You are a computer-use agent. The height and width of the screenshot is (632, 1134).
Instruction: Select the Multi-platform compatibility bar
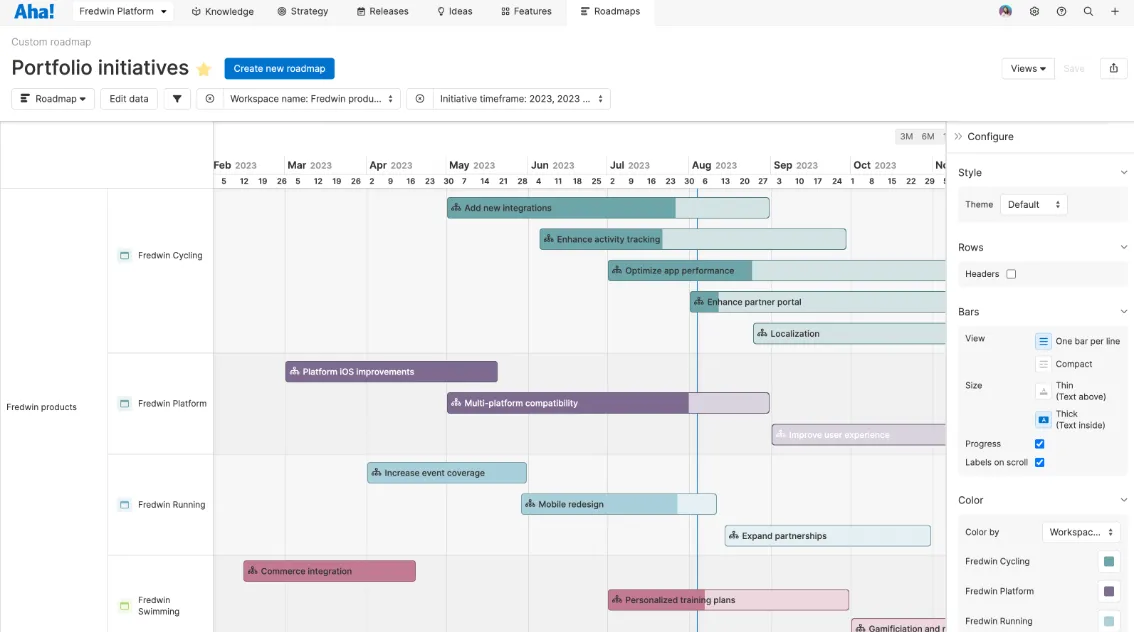pos(608,403)
